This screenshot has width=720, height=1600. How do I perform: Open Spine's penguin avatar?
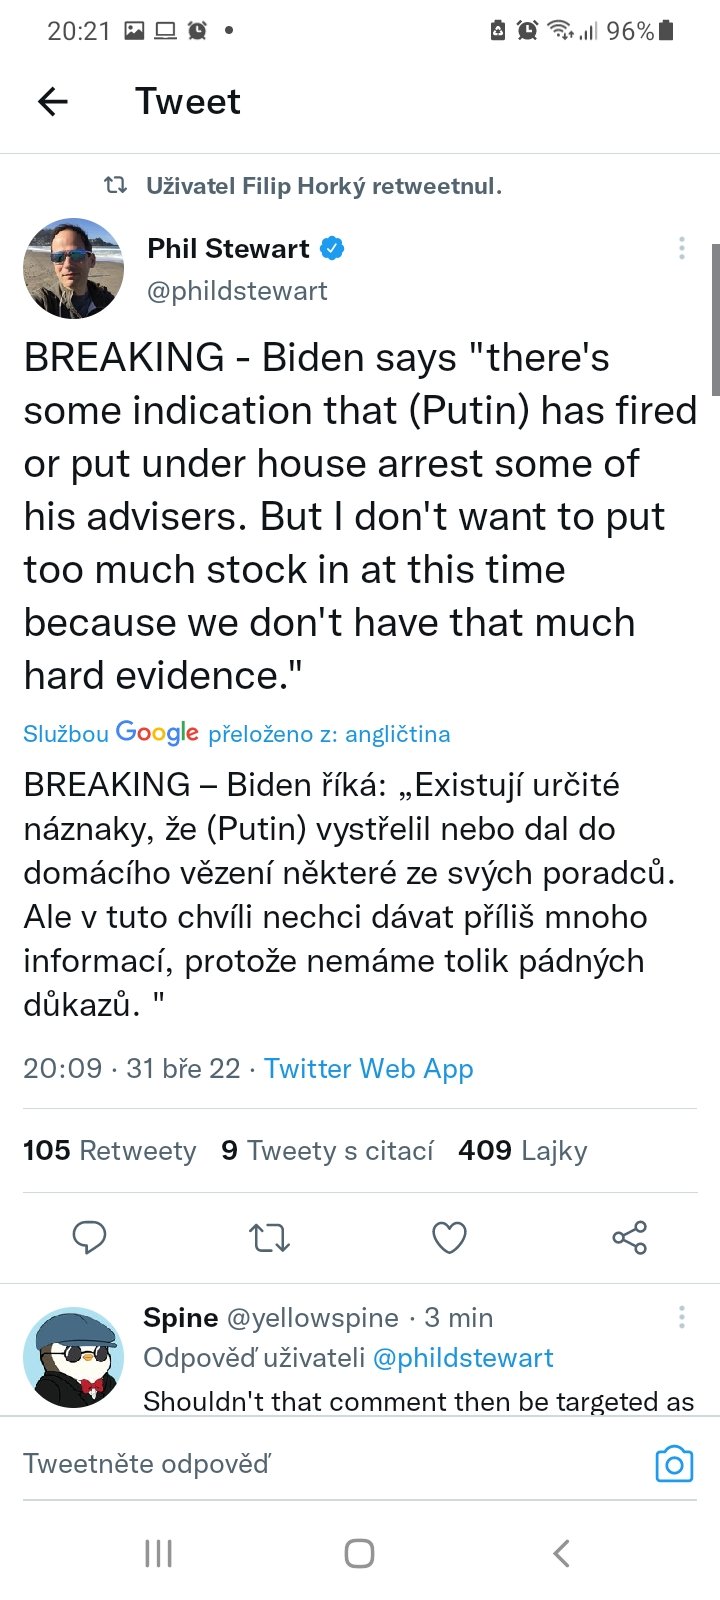click(x=73, y=1357)
